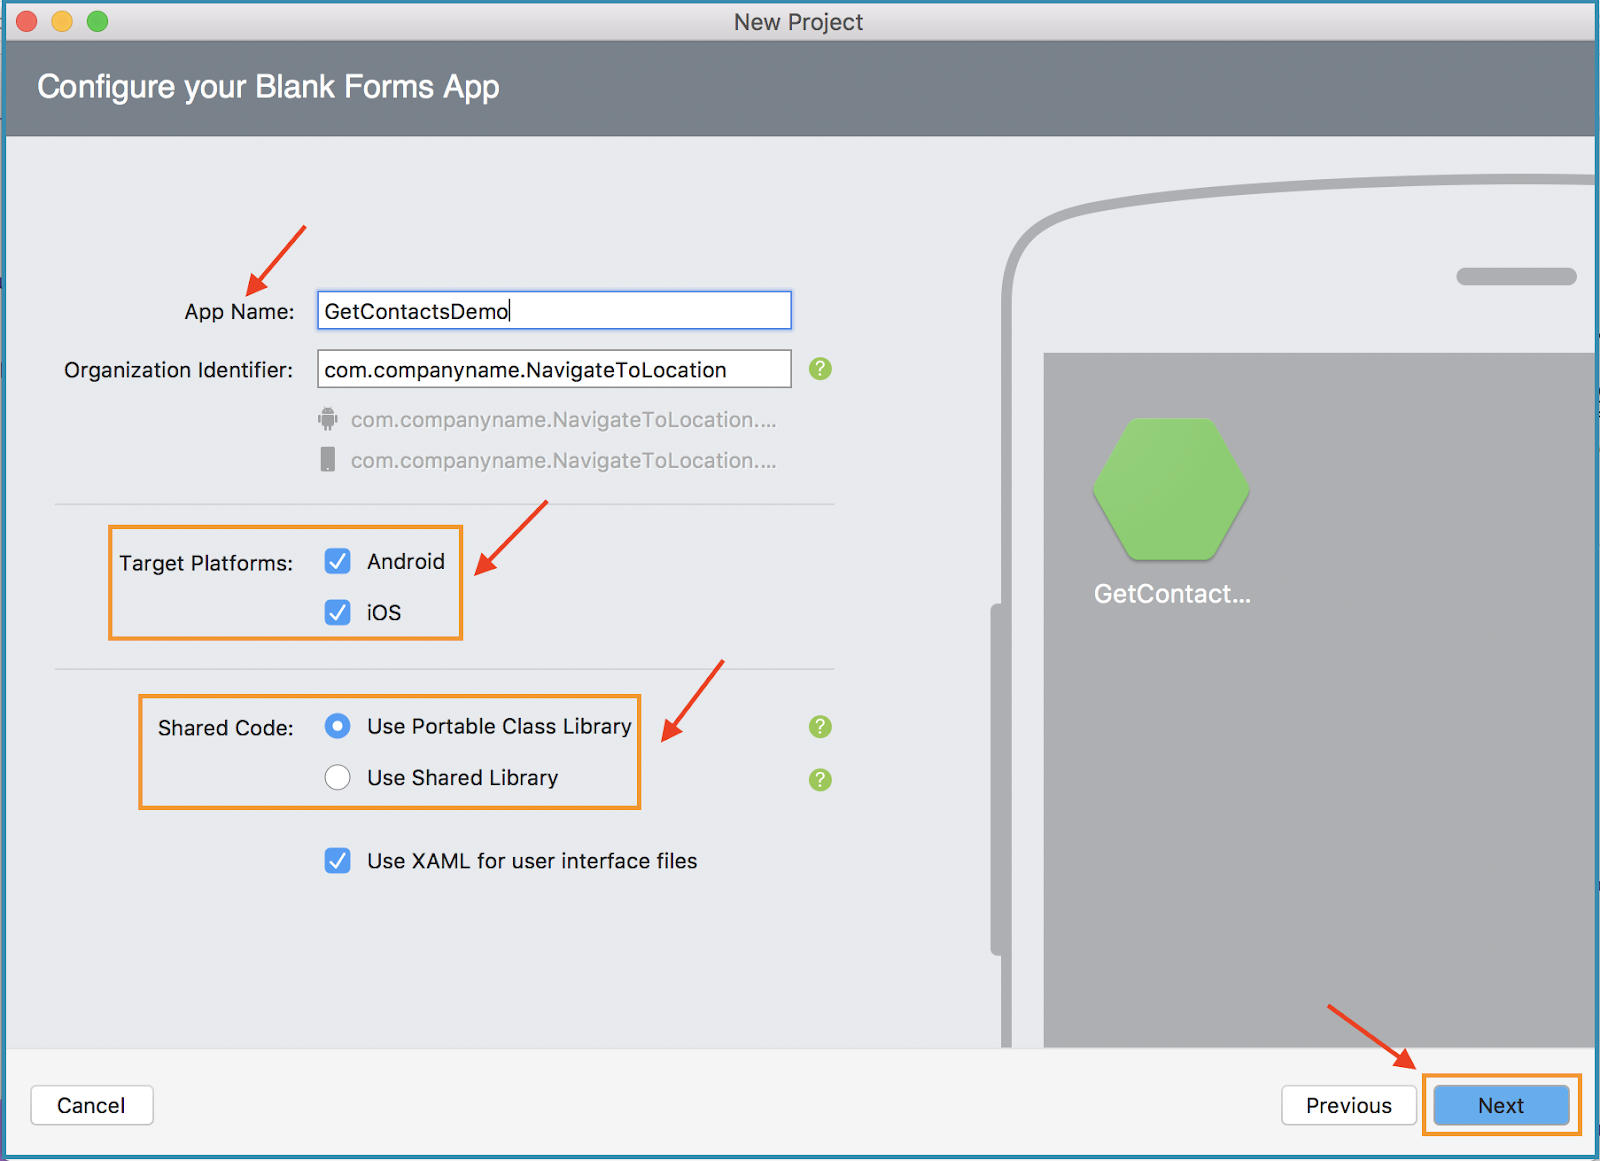Cancel the new project dialog
1600x1161 pixels.
tap(91, 1105)
